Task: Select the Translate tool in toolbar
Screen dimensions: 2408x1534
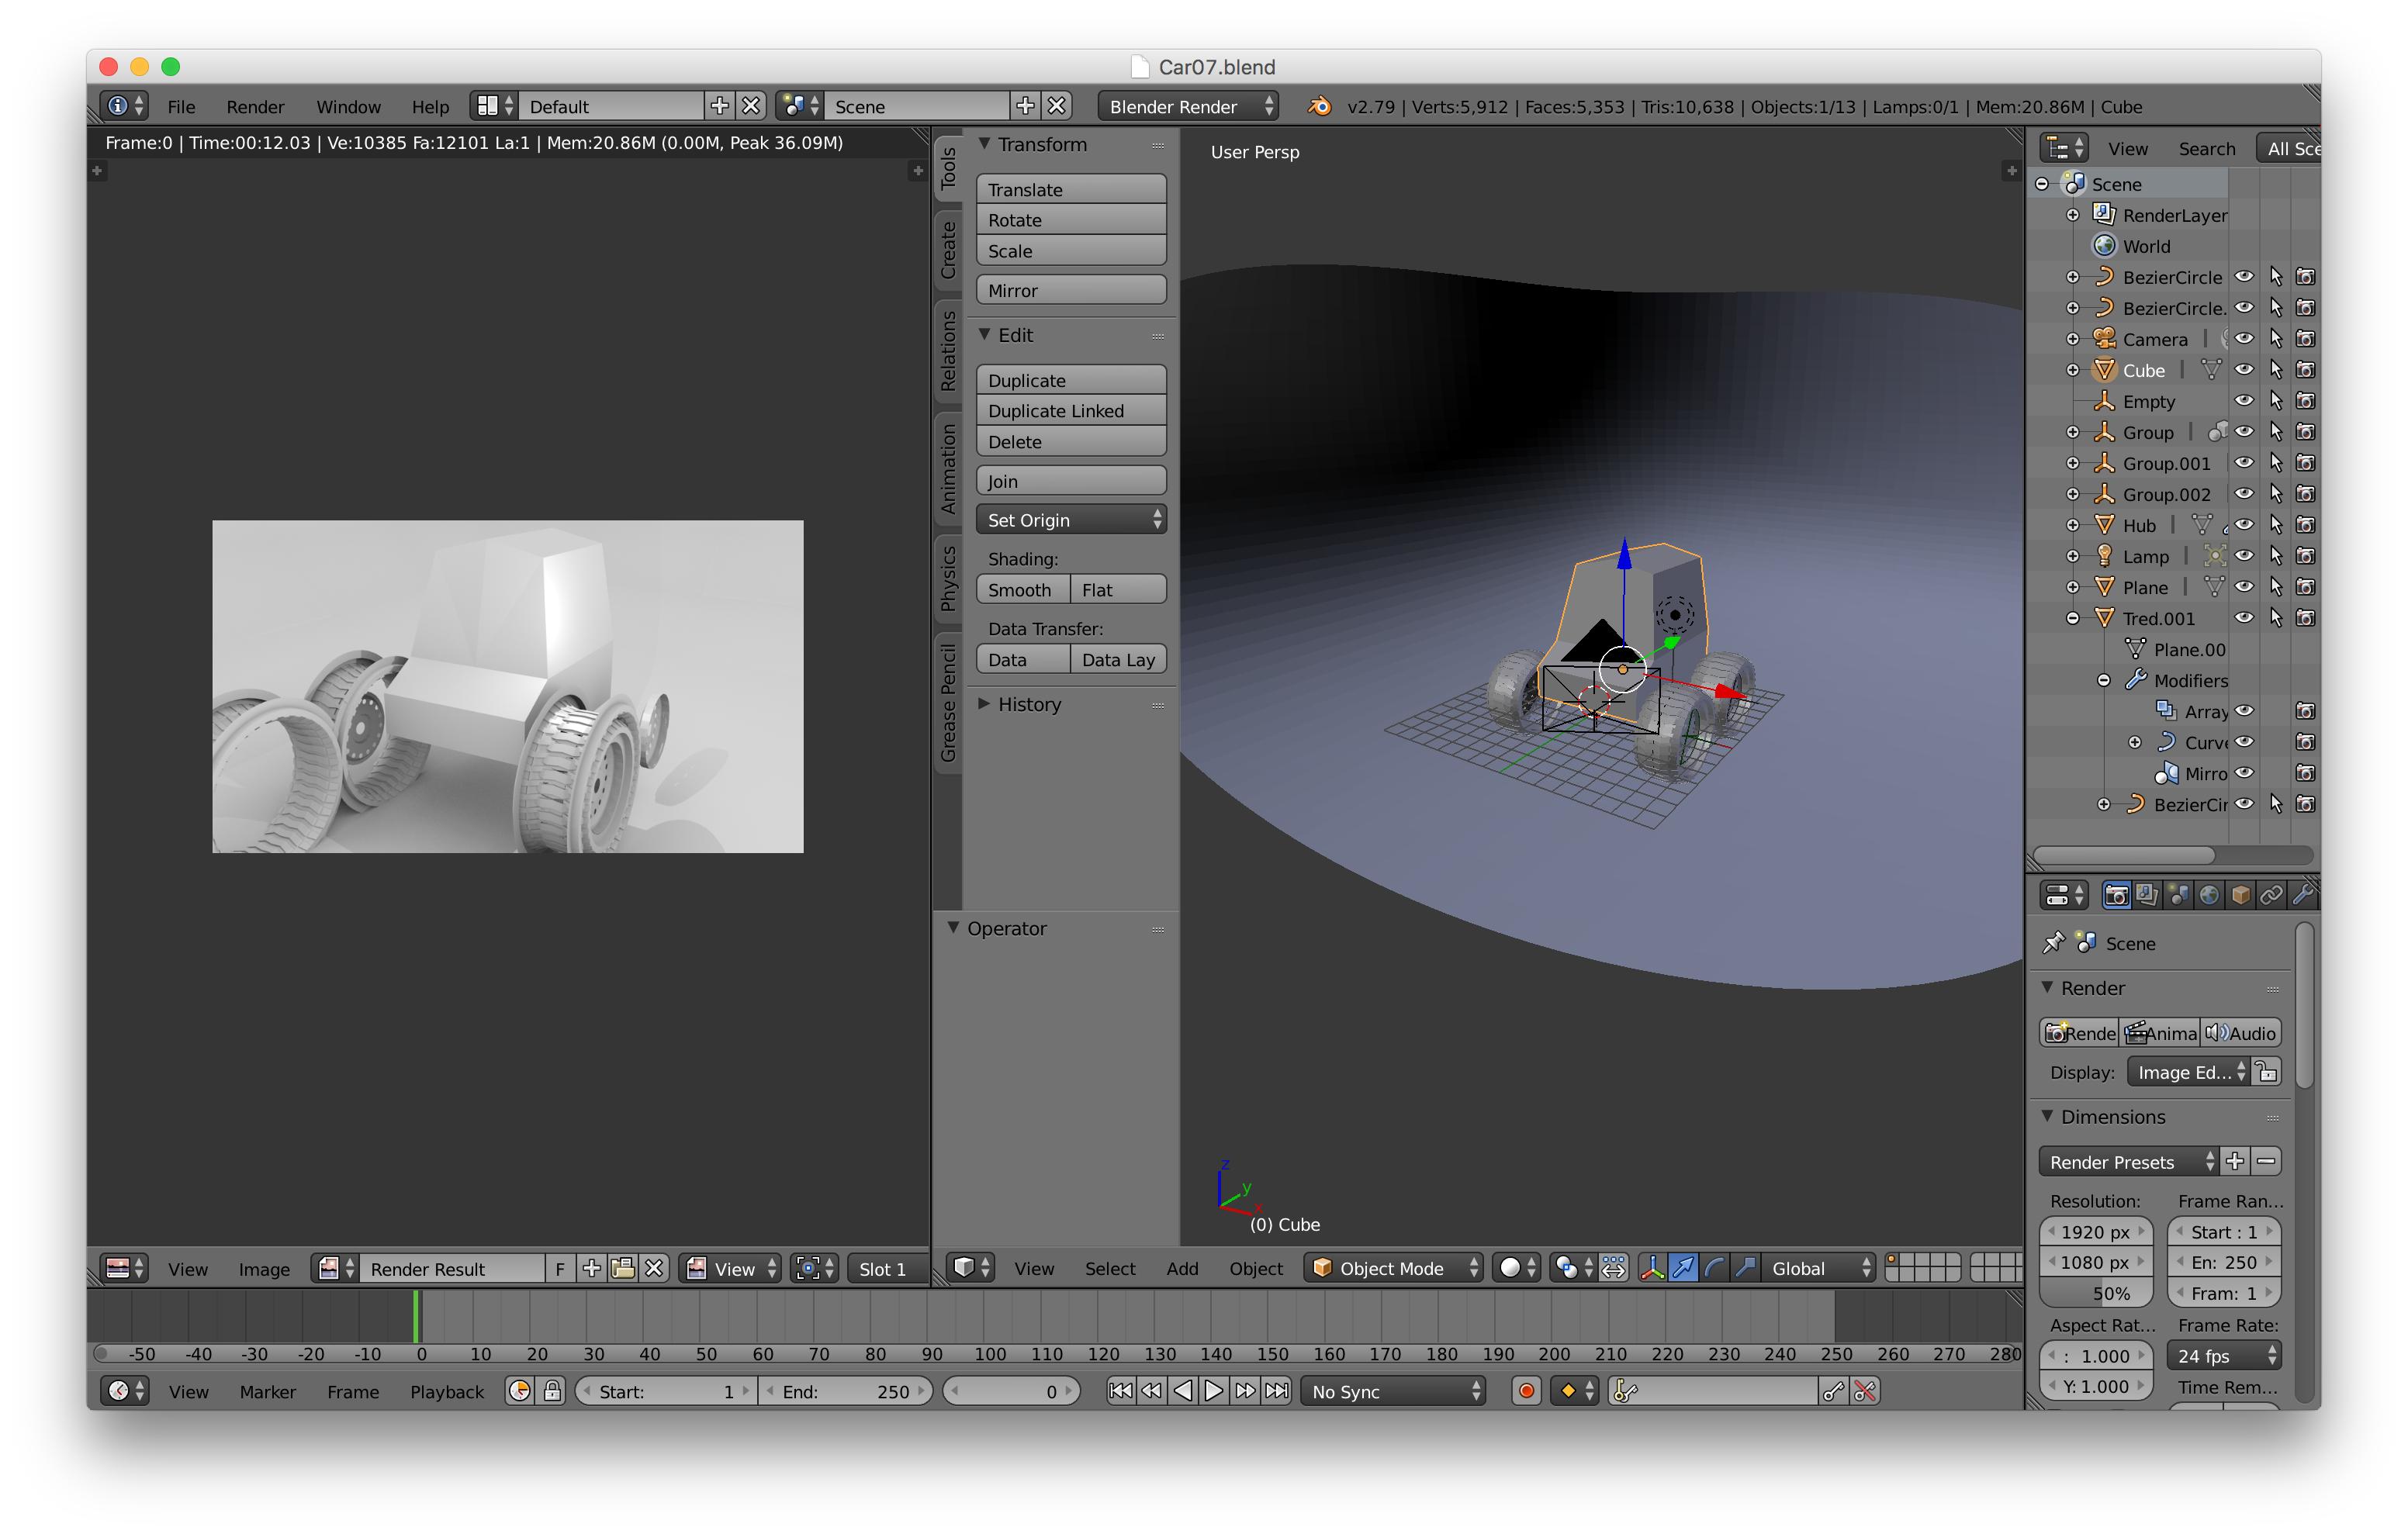Action: coord(1067,188)
